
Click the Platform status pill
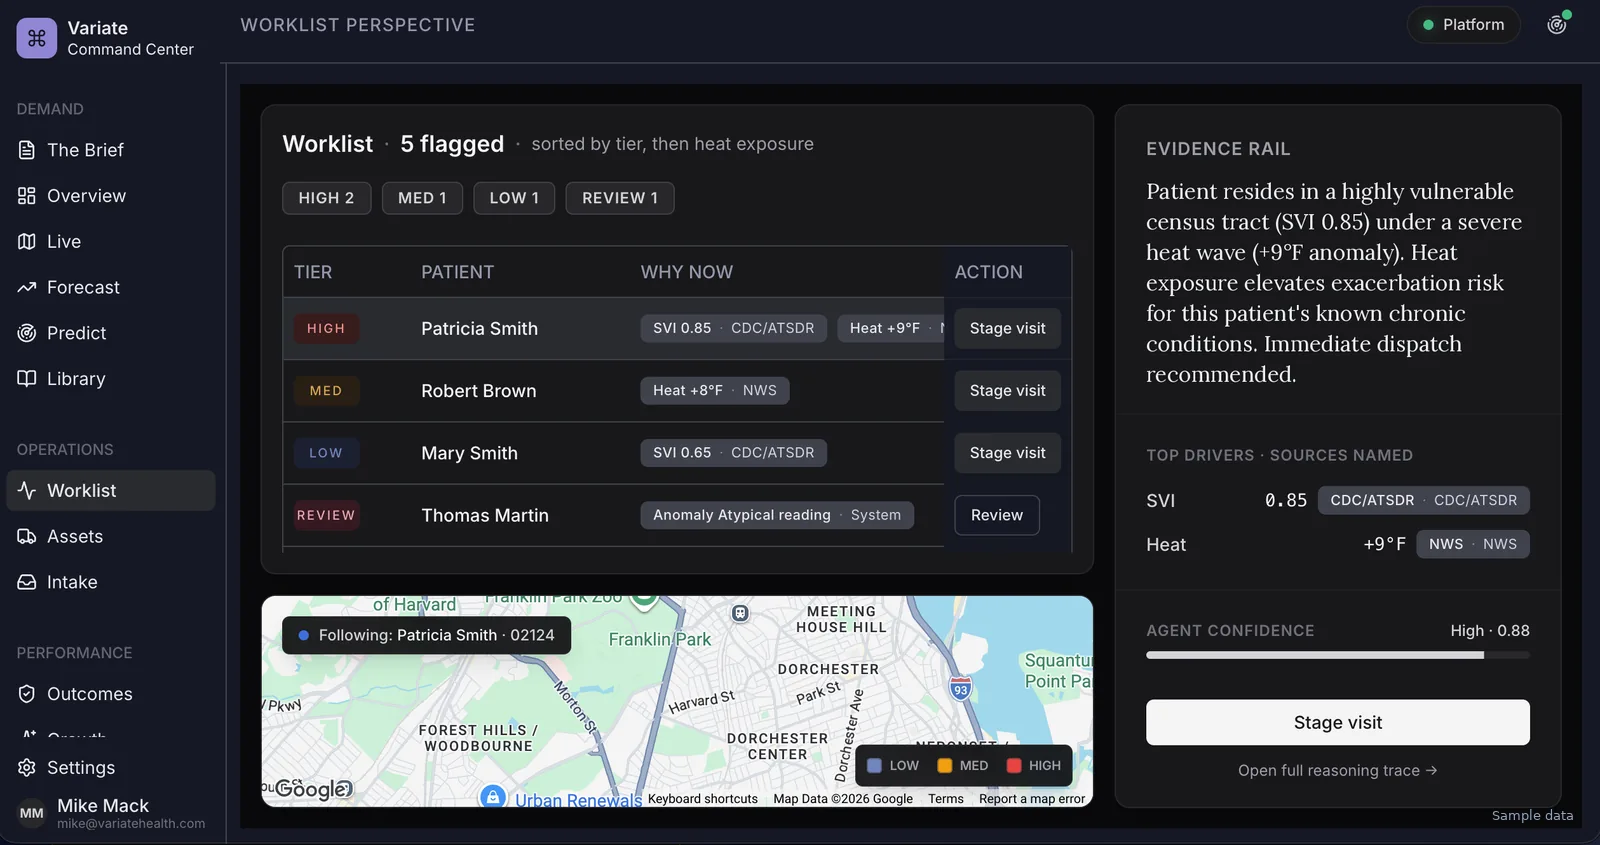click(1464, 25)
